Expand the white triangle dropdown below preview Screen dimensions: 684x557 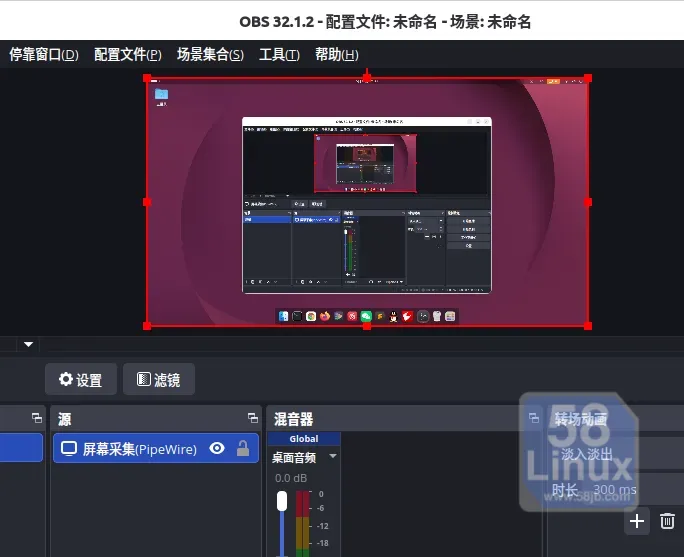[x=28, y=345]
